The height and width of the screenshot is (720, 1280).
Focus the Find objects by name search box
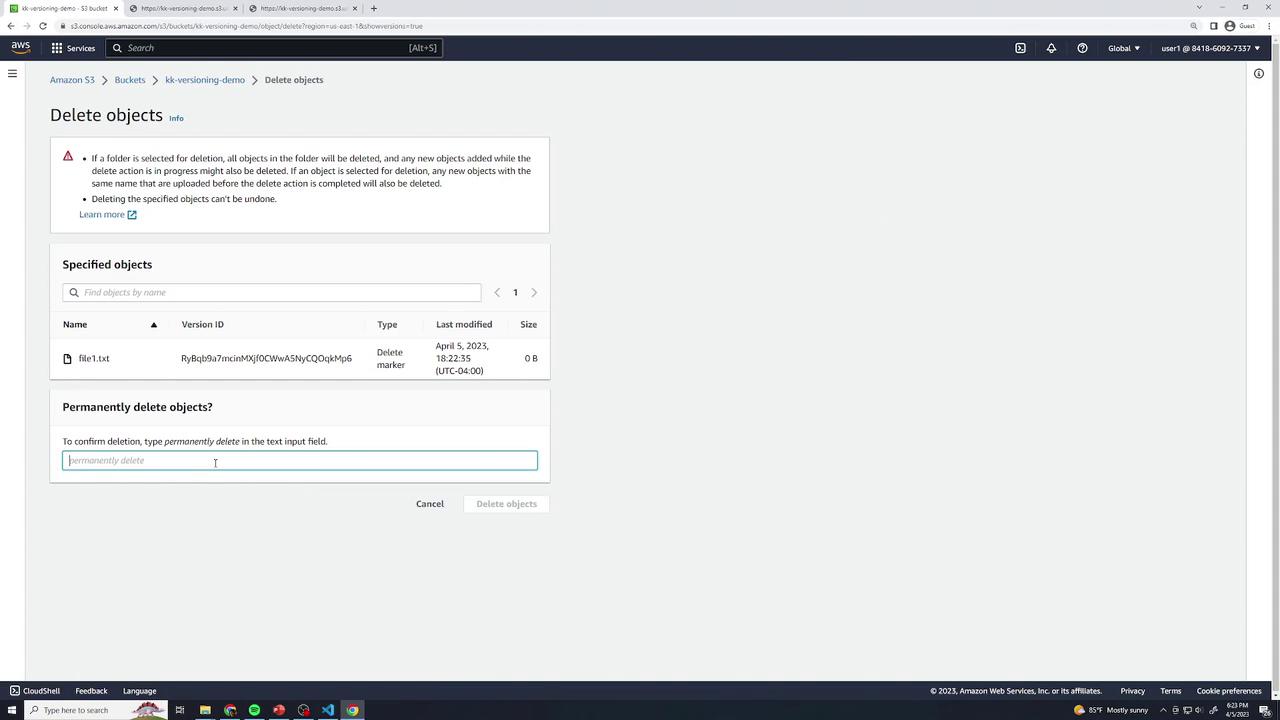(272, 293)
